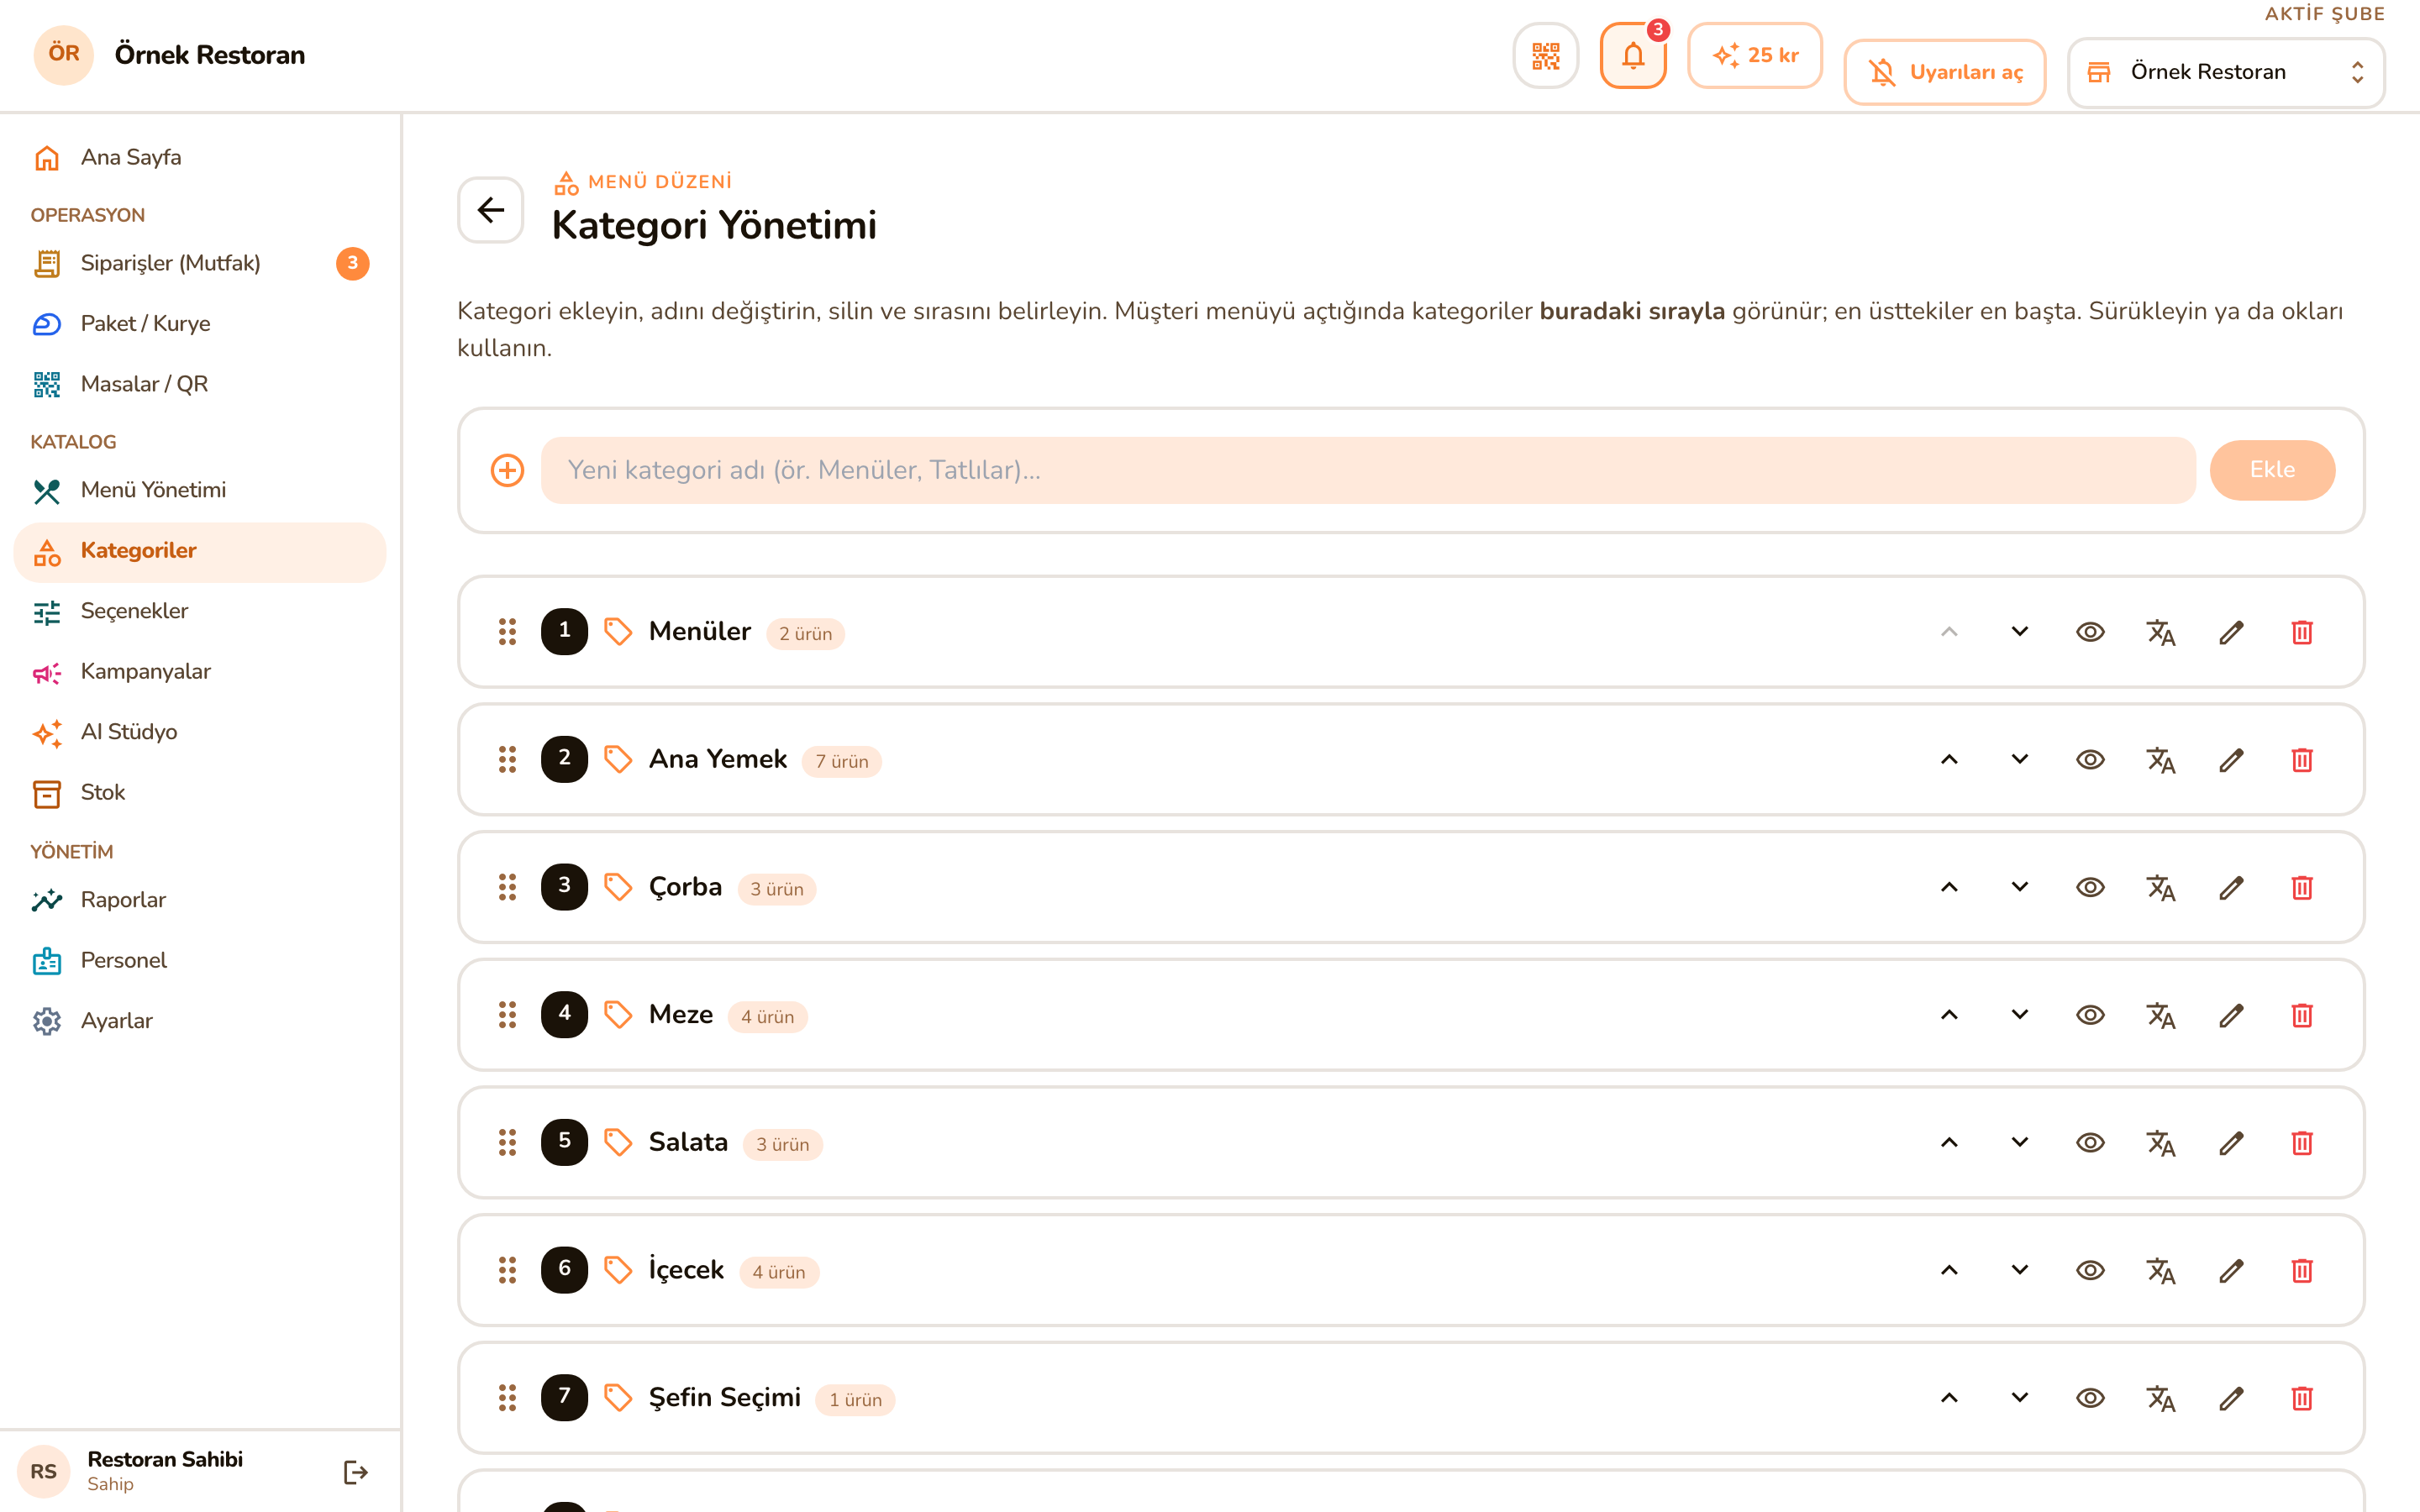The image size is (2420, 1512).
Task: Click the new category name input field
Action: [x=1368, y=470]
